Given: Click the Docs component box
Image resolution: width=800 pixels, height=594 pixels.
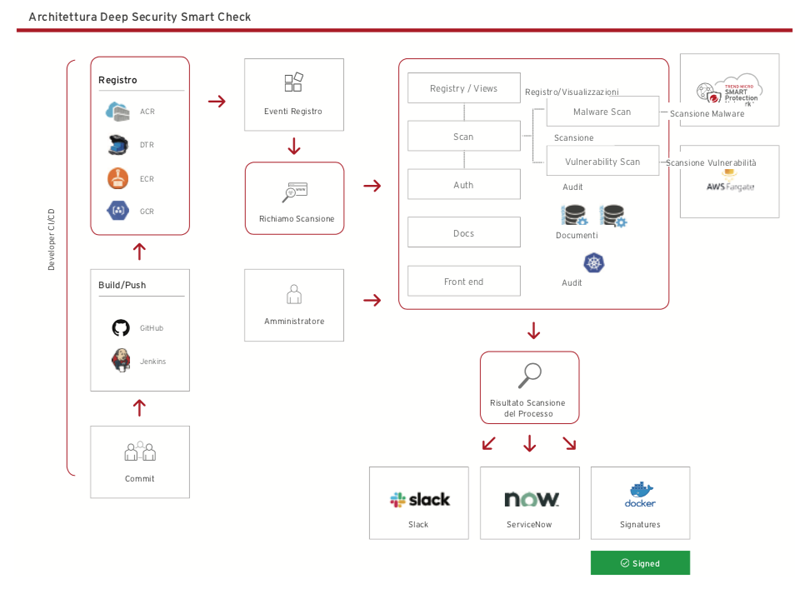Looking at the screenshot, I should point(464,233).
